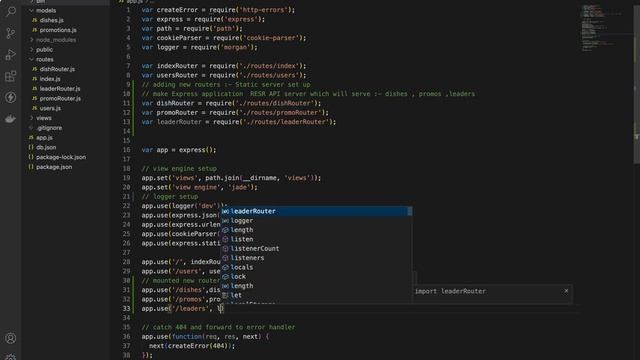Screen dimensions: 640x360
Task: Select let keyword suggestion
Action: coord(316,296)
